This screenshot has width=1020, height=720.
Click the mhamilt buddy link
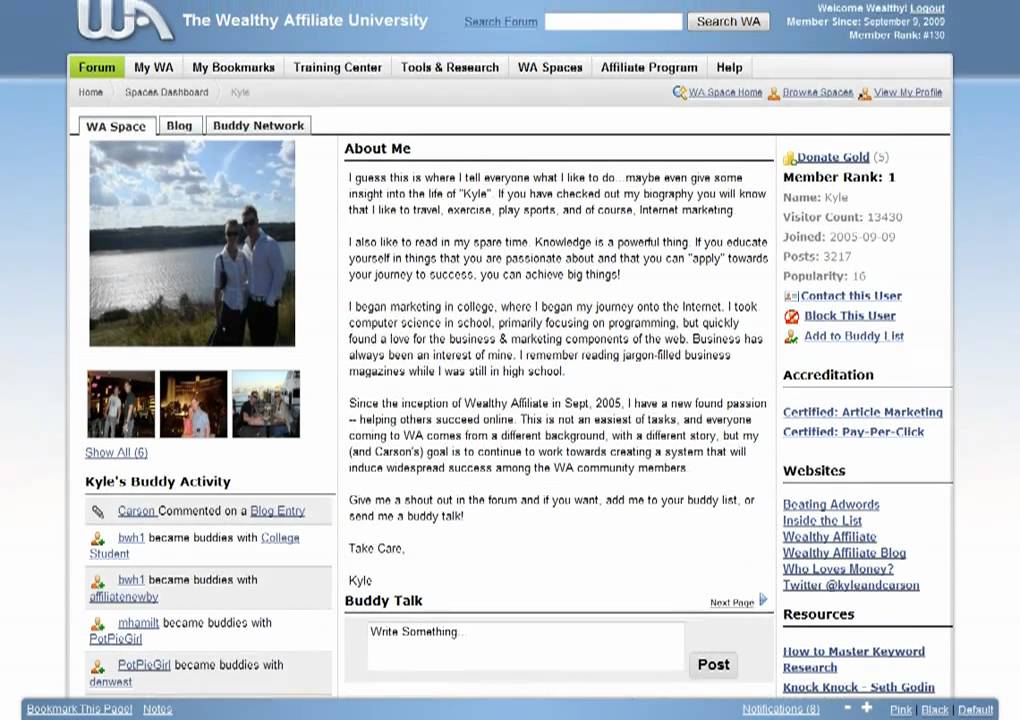139,623
